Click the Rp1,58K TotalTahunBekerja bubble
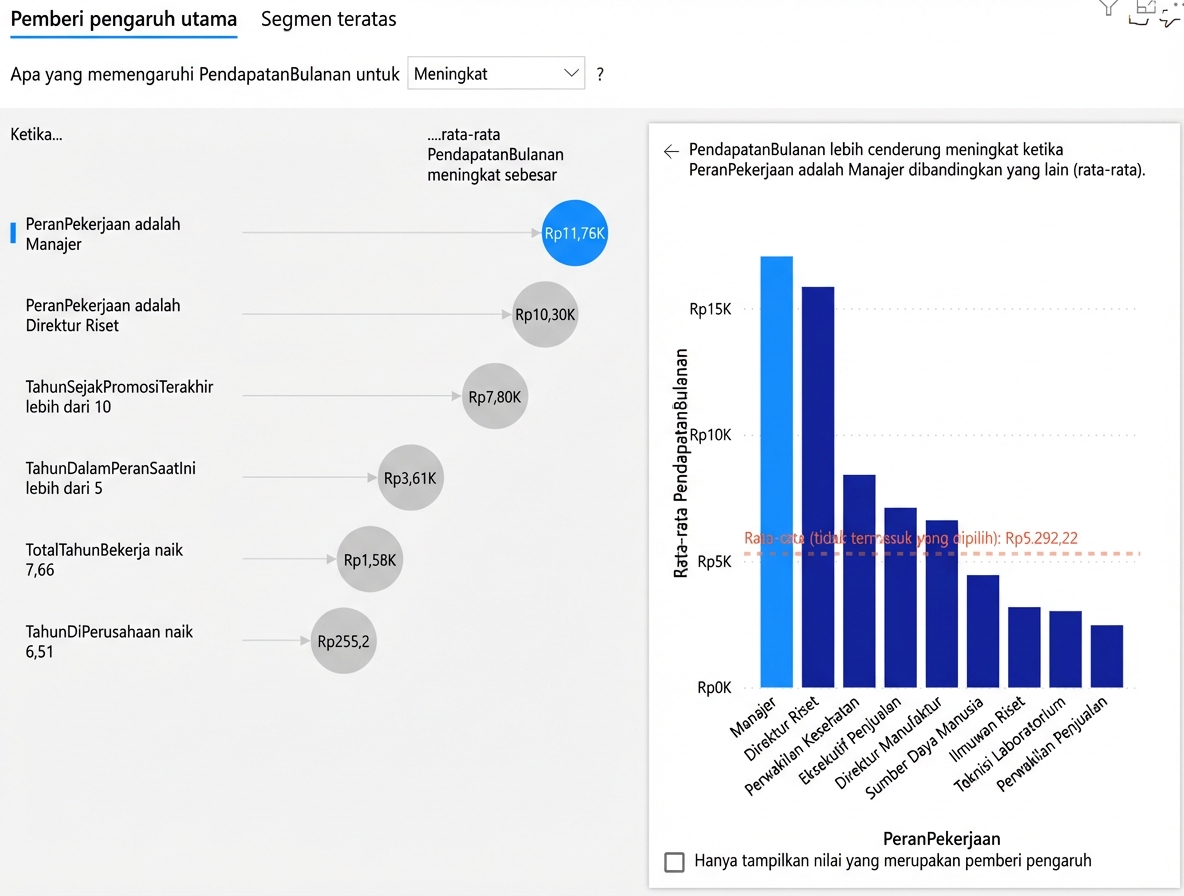1184x896 pixels. [x=369, y=560]
